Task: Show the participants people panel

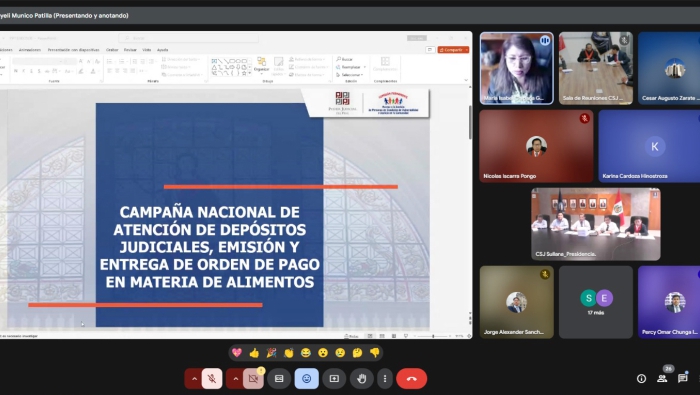Action: [x=662, y=378]
